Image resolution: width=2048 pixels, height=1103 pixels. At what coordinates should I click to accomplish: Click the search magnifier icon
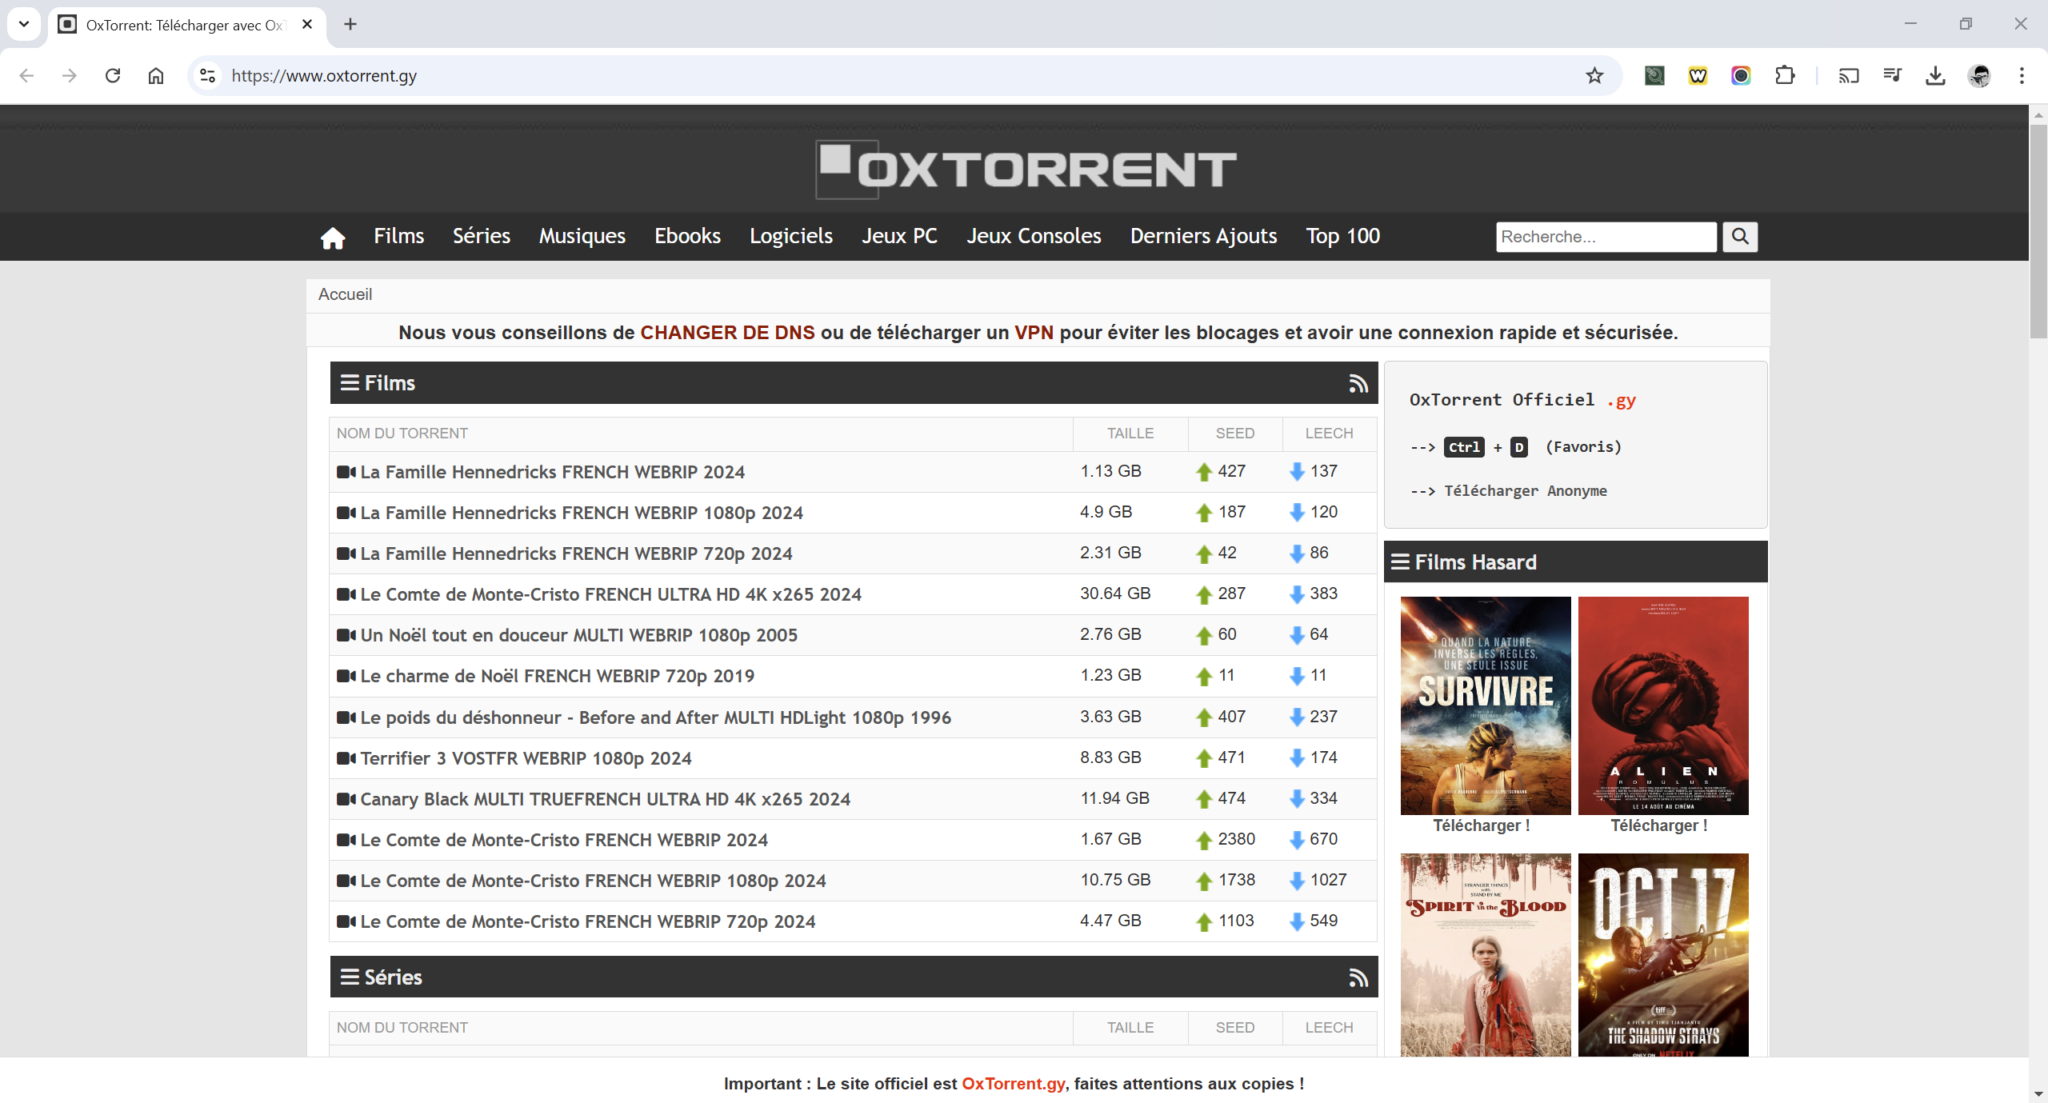tap(1740, 237)
